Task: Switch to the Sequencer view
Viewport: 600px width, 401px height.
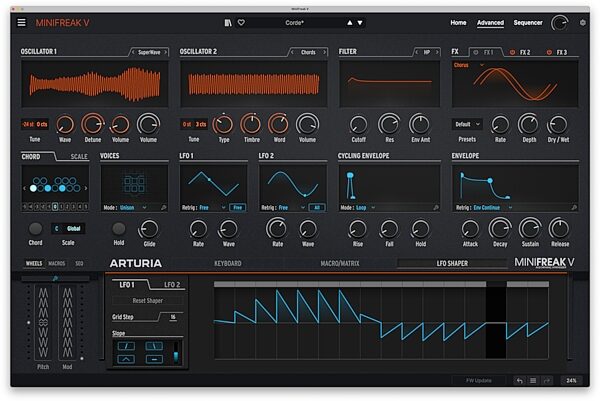Action: pos(528,23)
